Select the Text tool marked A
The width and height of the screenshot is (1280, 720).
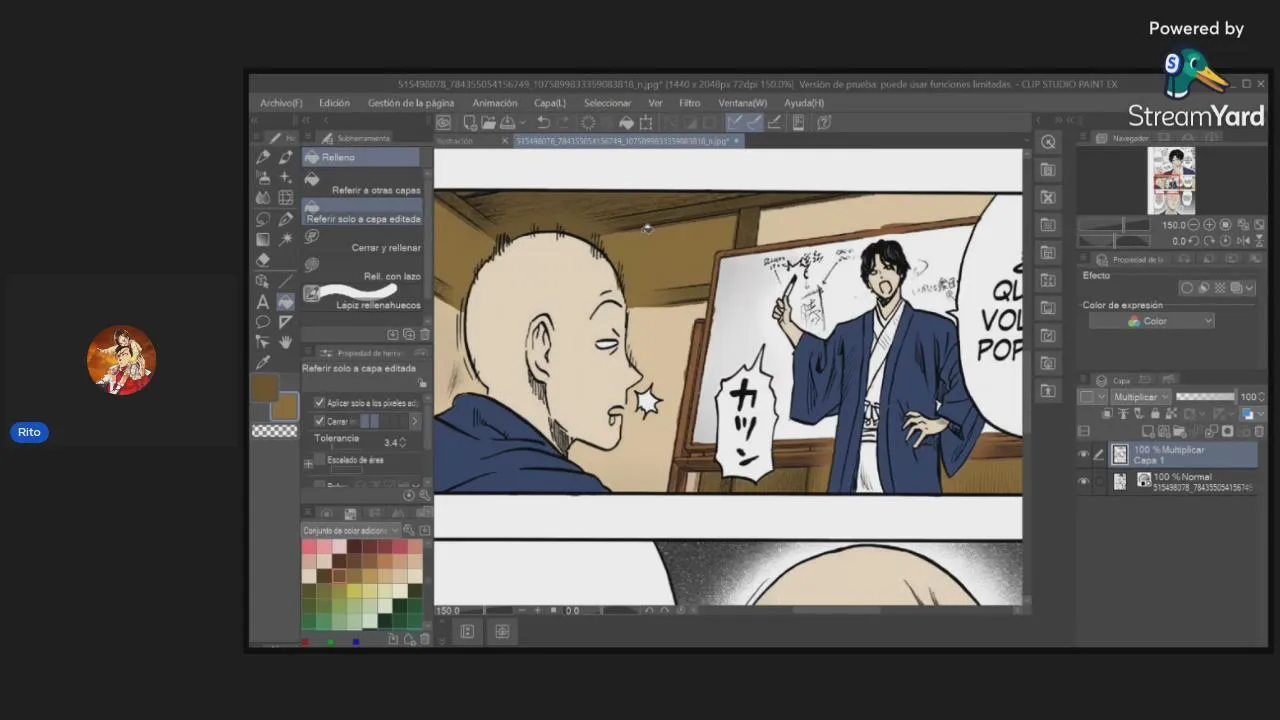(263, 302)
